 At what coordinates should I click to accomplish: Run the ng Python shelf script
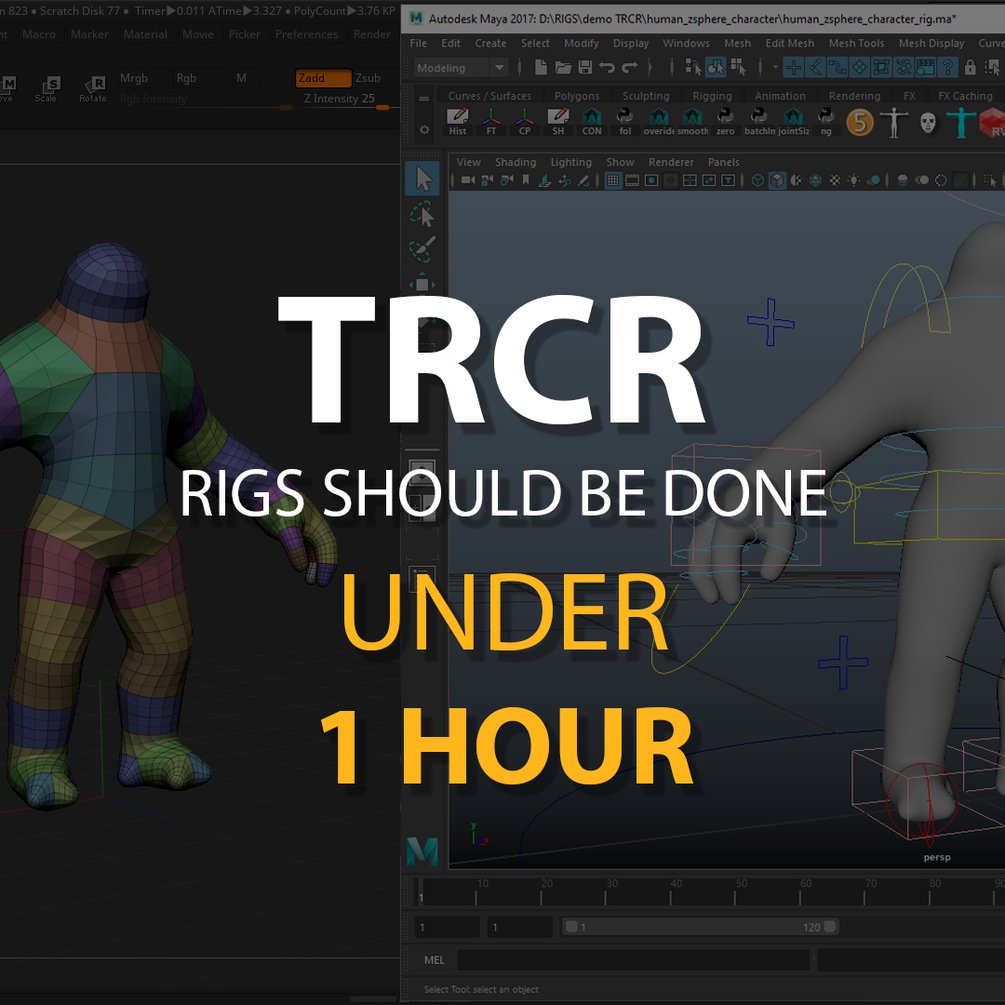click(x=826, y=121)
